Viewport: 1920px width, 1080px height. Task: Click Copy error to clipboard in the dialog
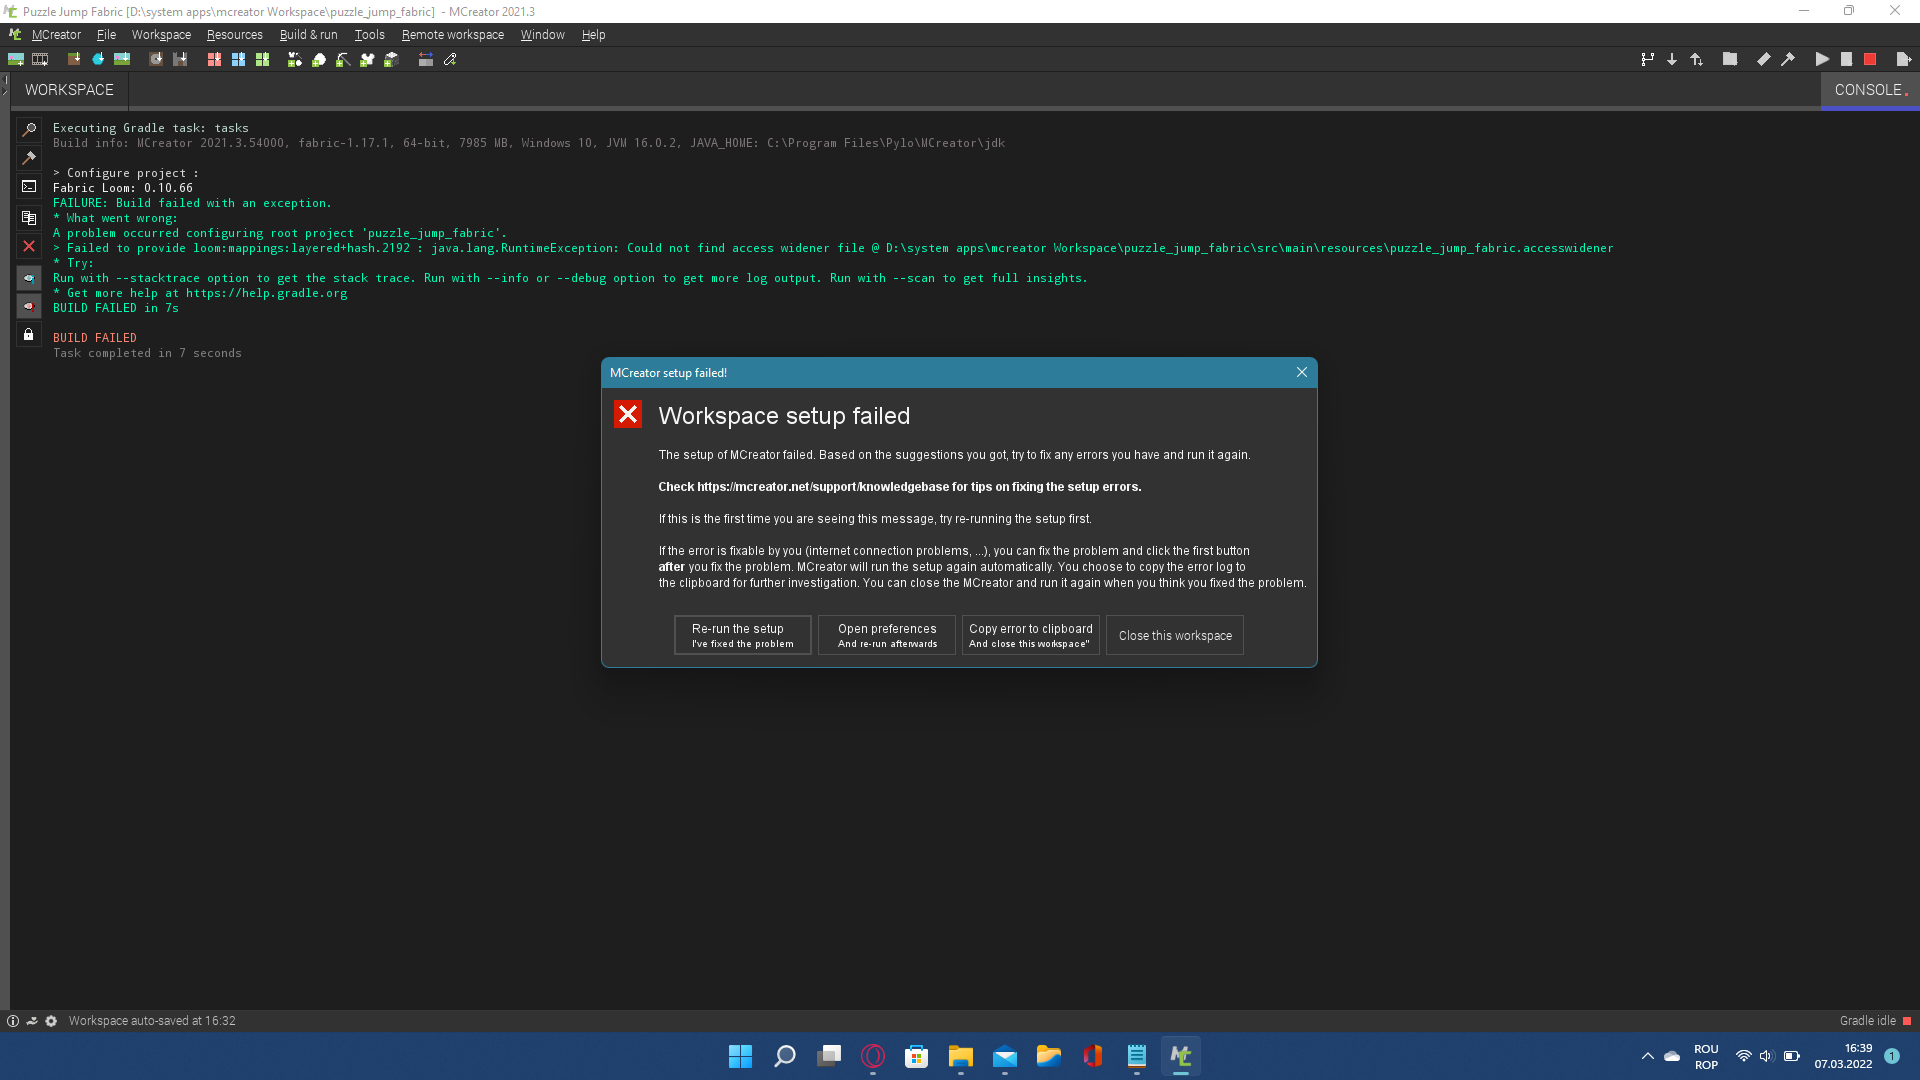(x=1030, y=635)
